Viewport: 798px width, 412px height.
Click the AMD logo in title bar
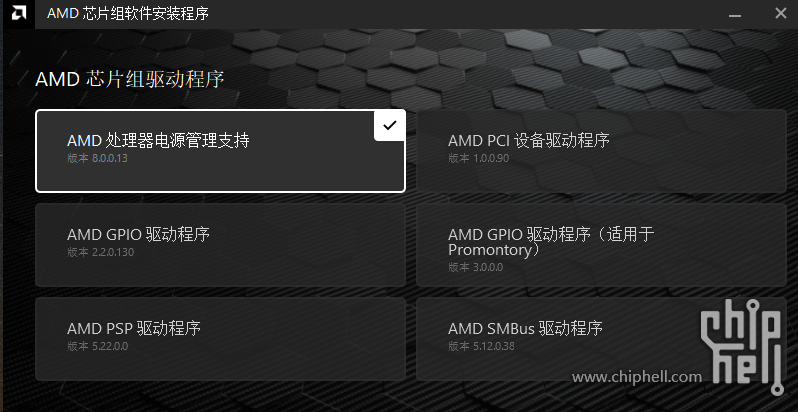click(x=19, y=14)
